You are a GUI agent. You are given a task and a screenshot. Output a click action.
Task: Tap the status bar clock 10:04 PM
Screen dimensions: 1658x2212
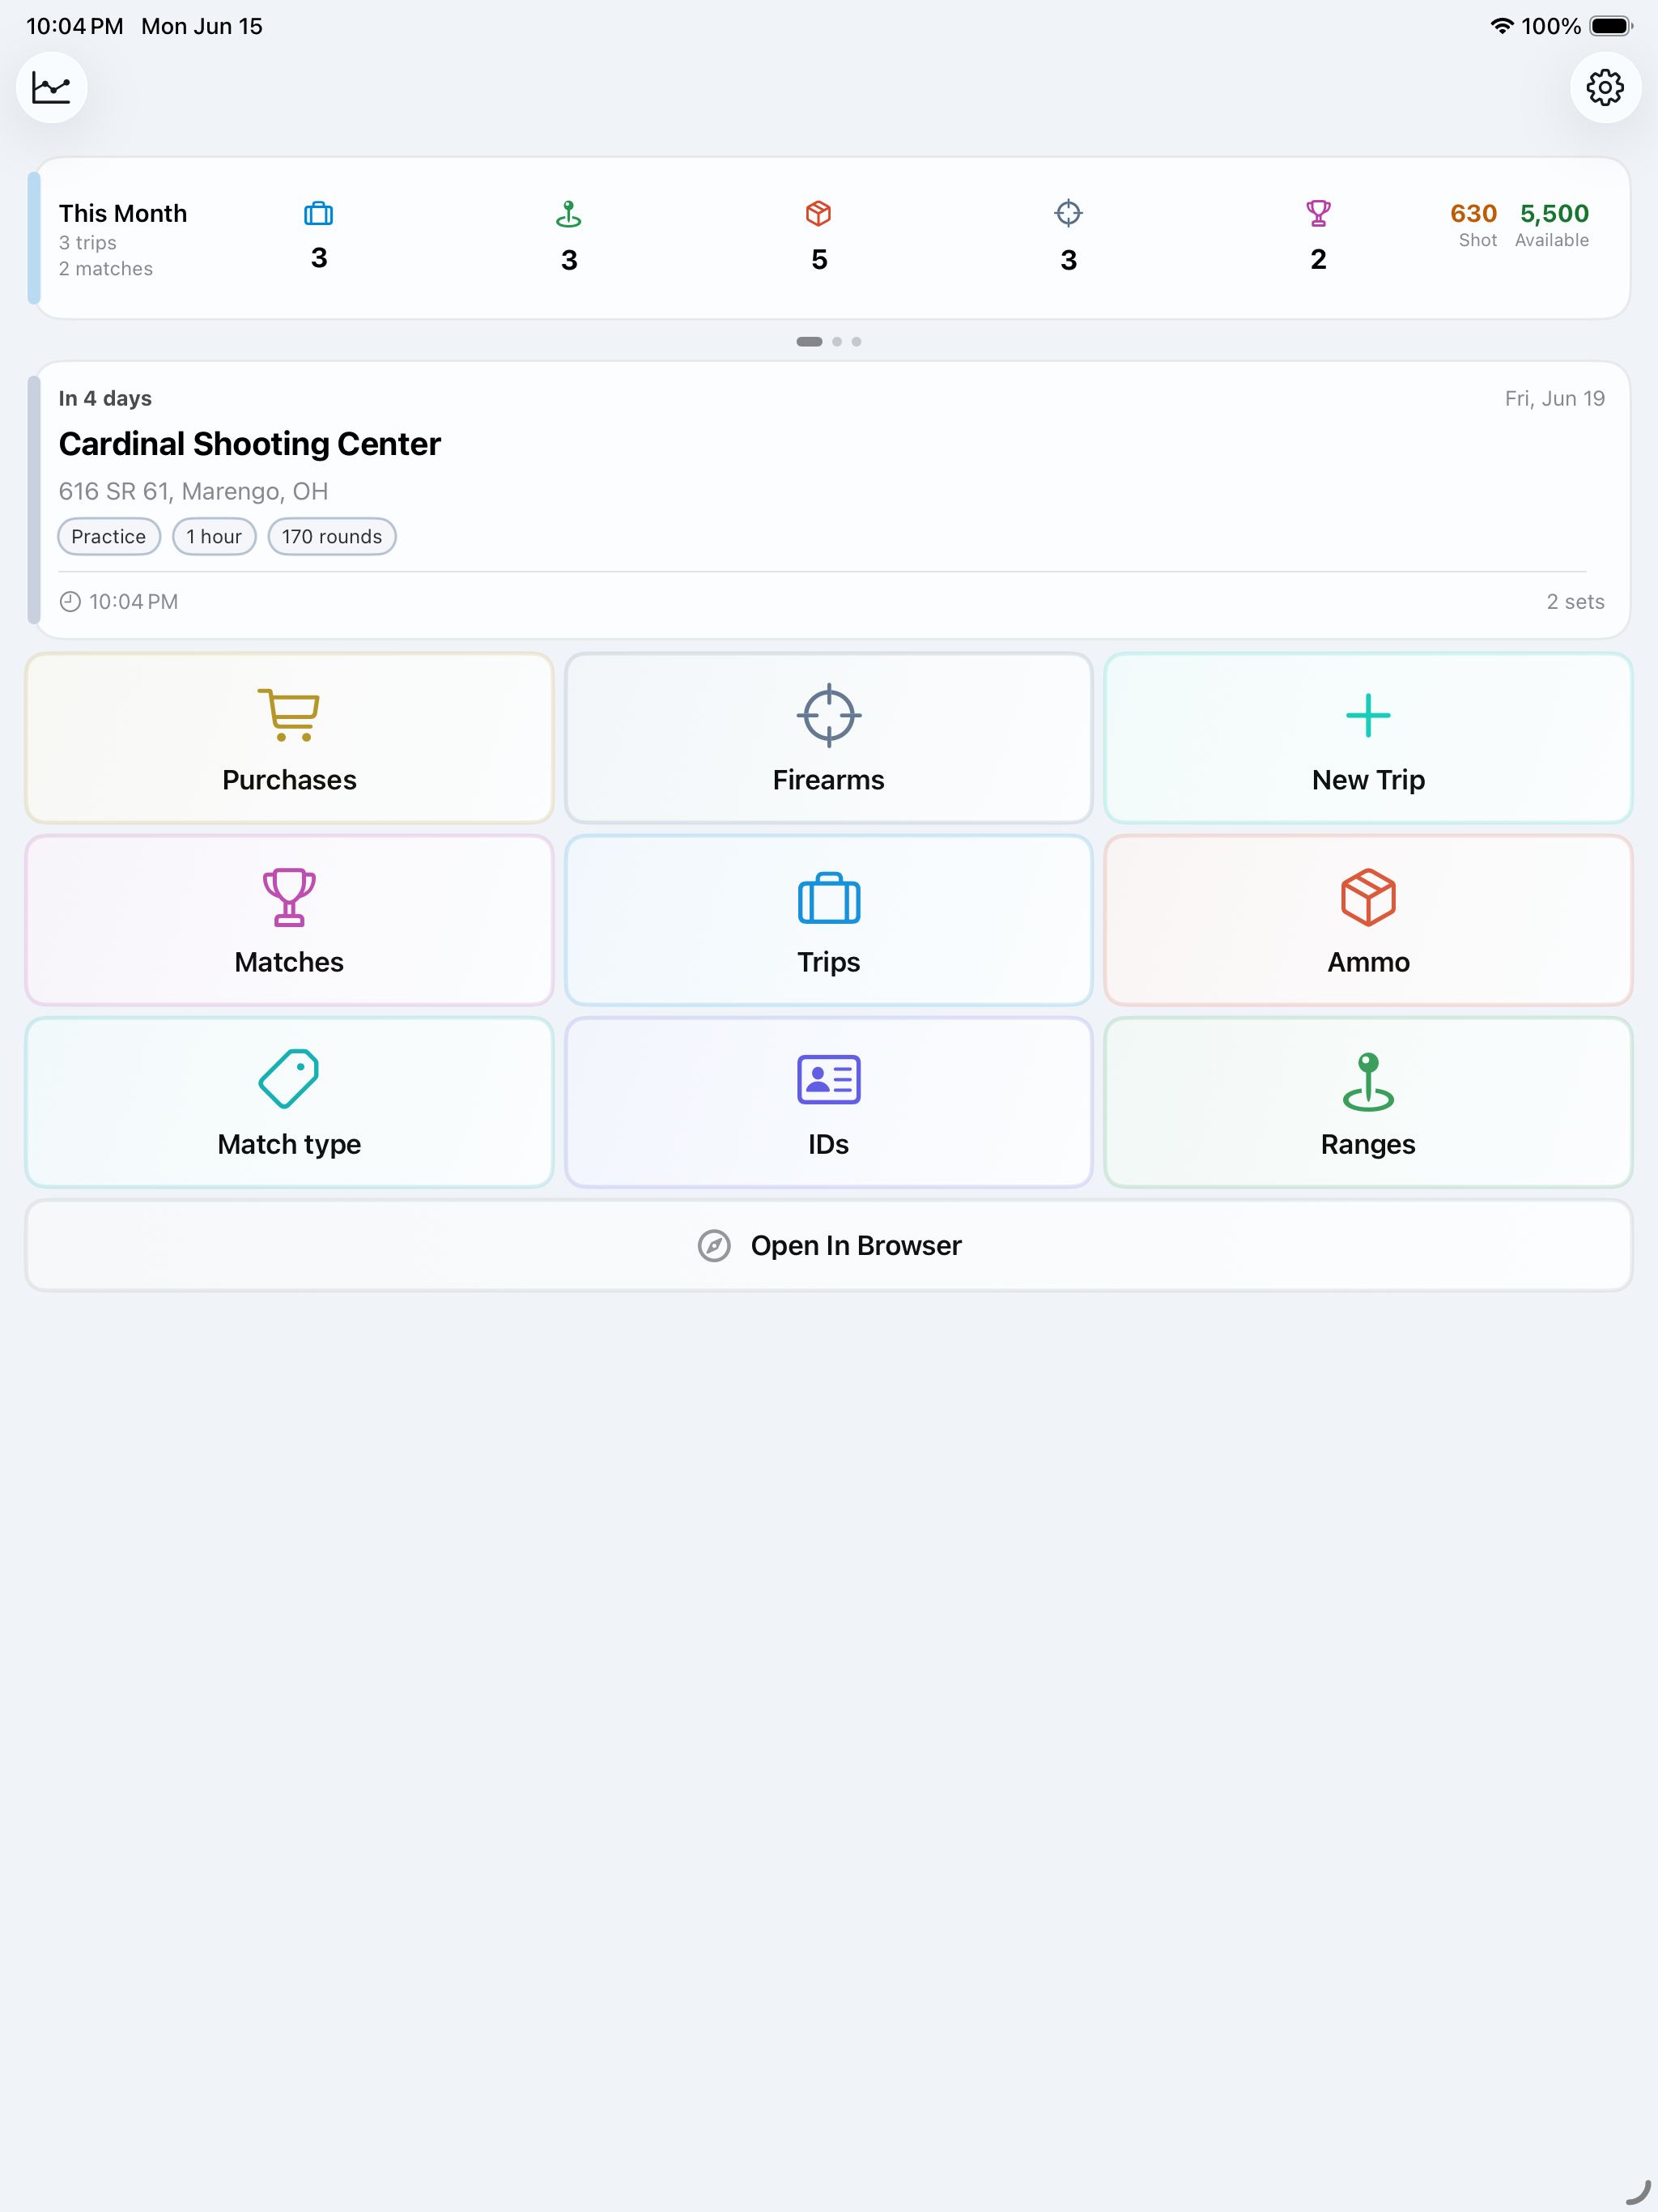click(75, 26)
